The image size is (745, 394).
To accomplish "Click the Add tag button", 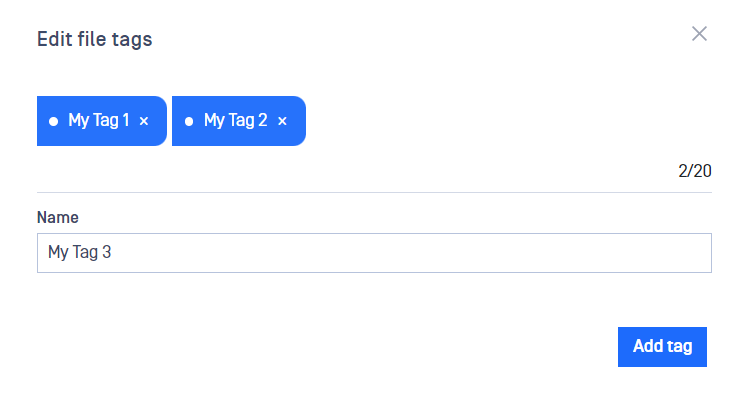I will 662,347.
